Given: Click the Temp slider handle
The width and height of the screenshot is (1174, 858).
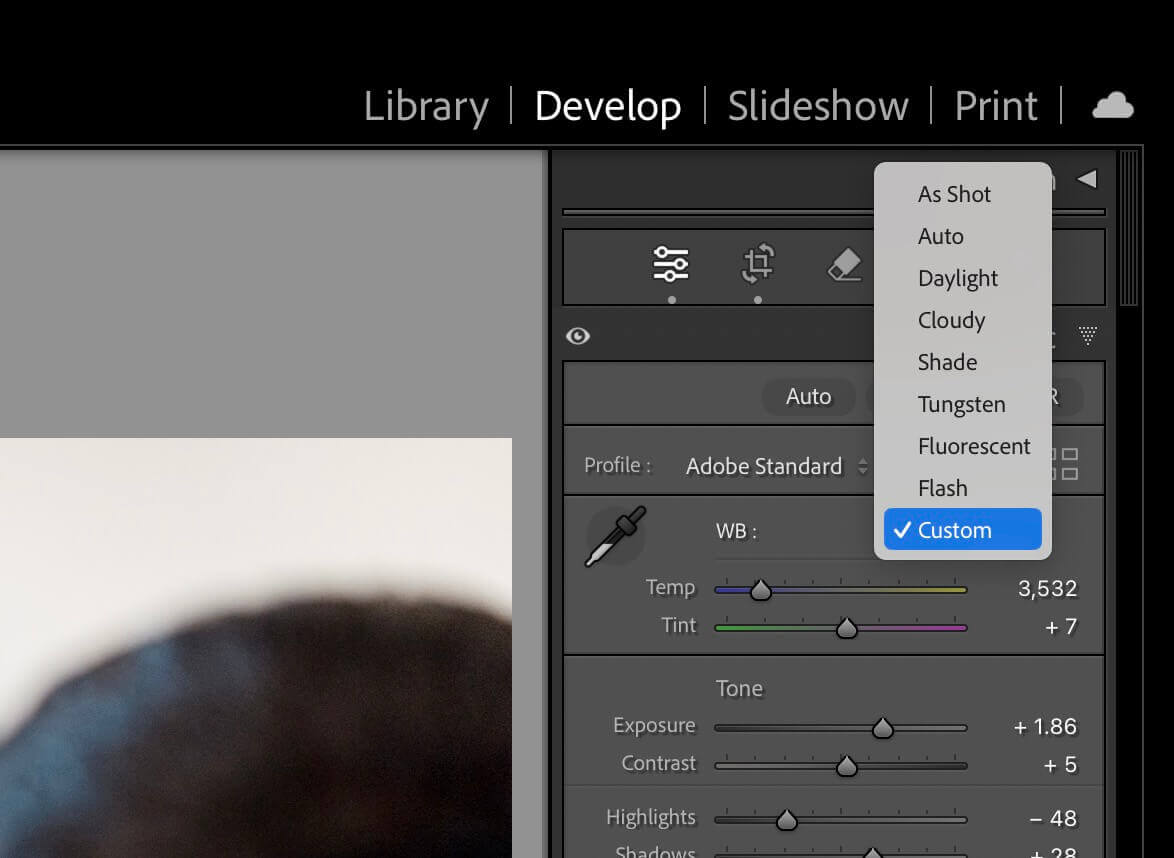Looking at the screenshot, I should pyautogui.click(x=761, y=590).
